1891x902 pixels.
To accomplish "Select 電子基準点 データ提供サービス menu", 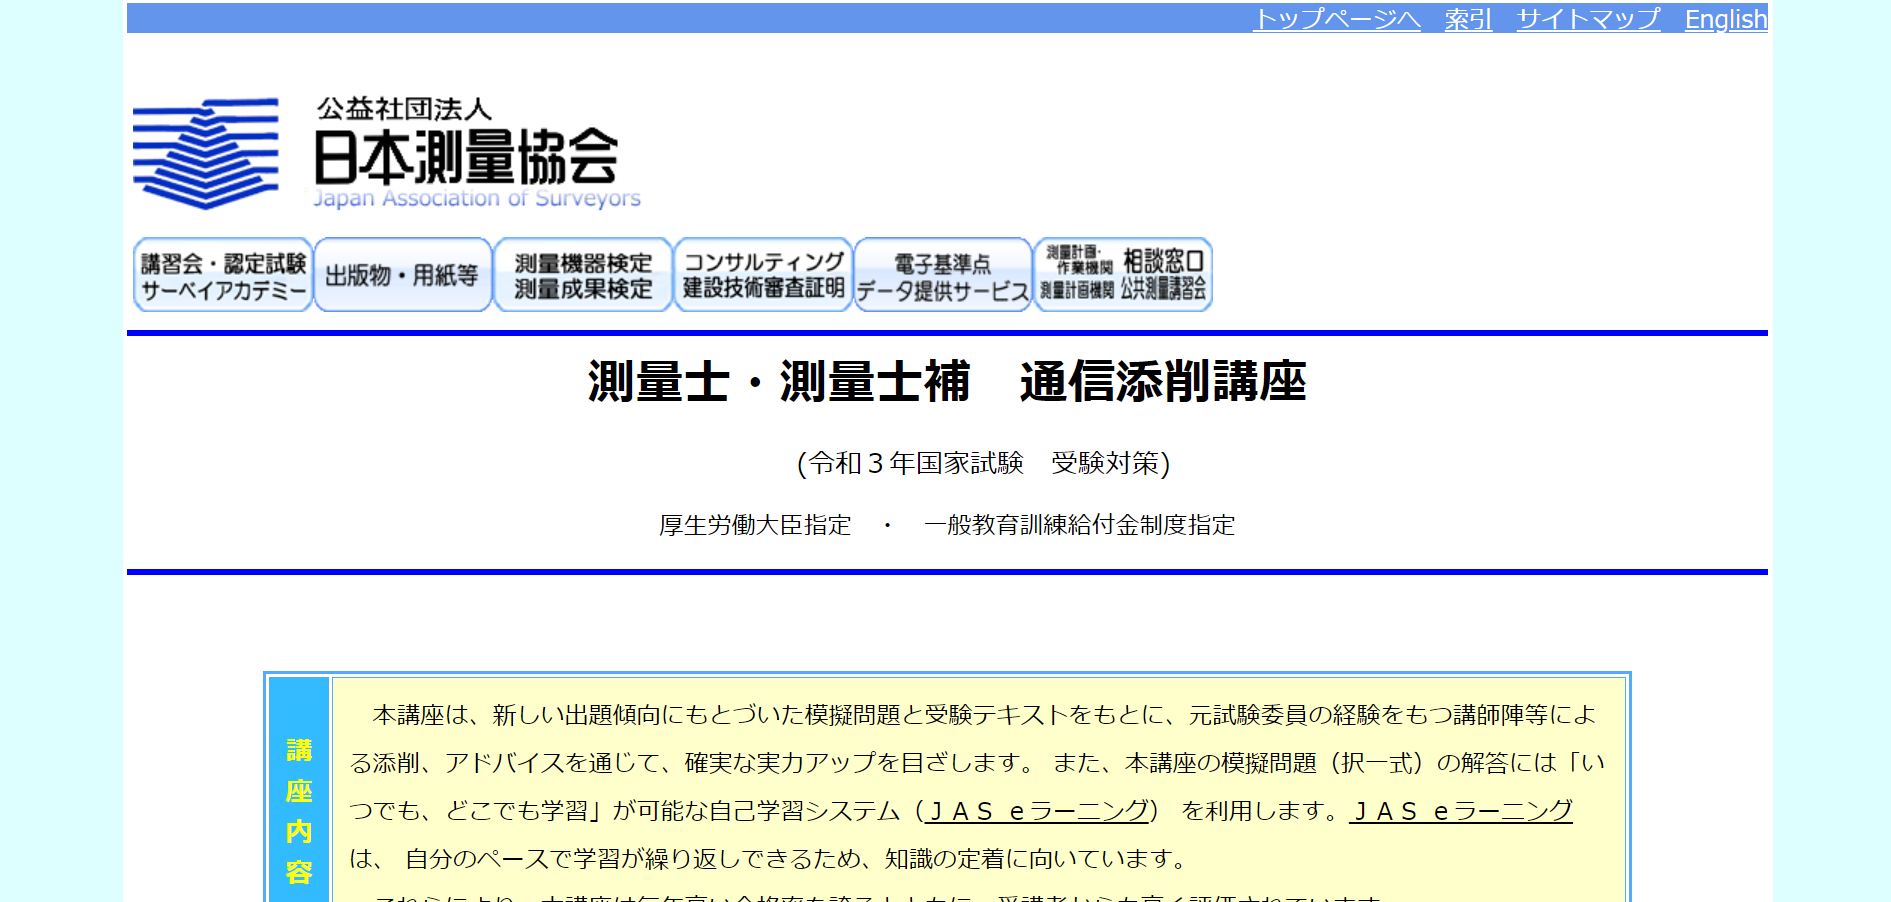I will pyautogui.click(x=943, y=275).
